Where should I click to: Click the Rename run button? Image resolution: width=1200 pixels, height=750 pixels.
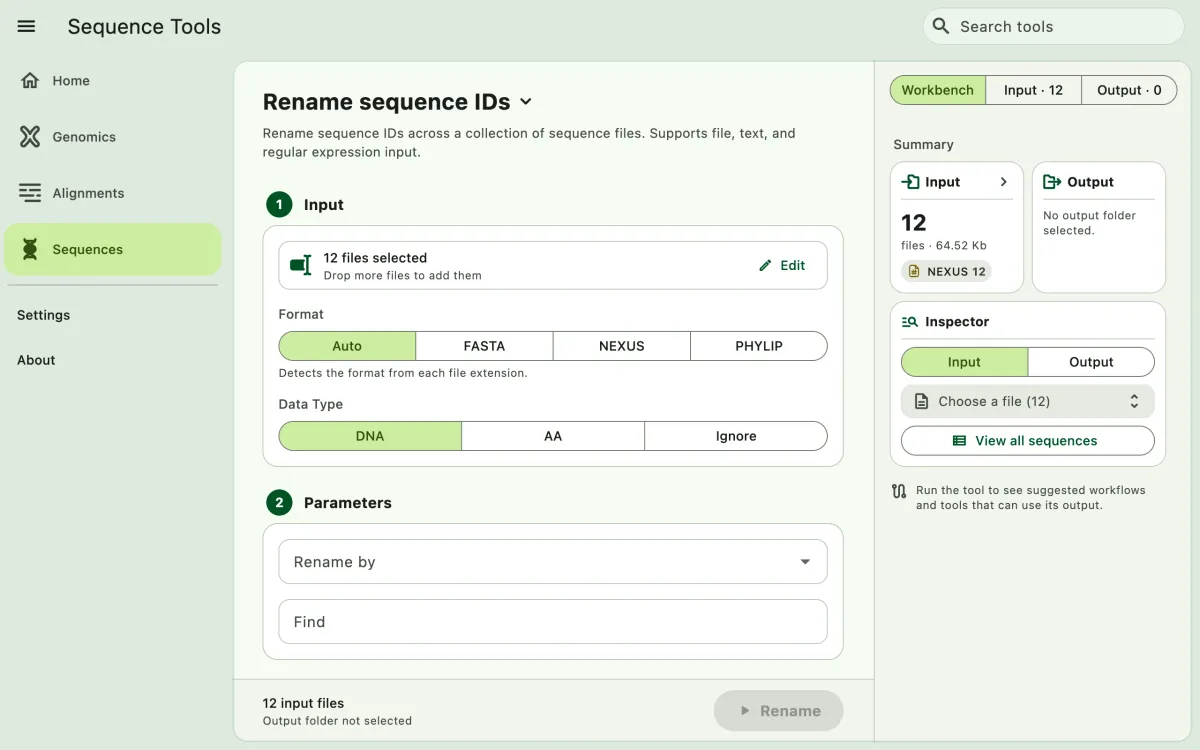pyautogui.click(x=779, y=711)
